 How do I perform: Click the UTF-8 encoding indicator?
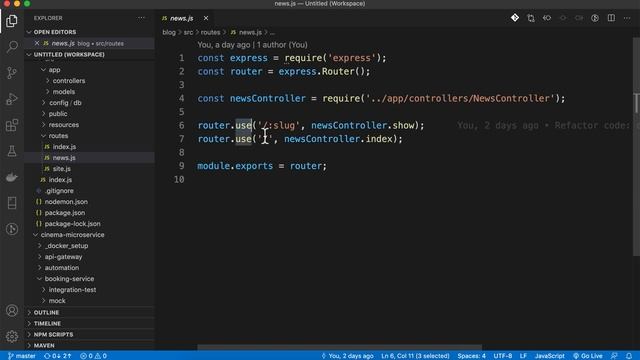coord(502,356)
